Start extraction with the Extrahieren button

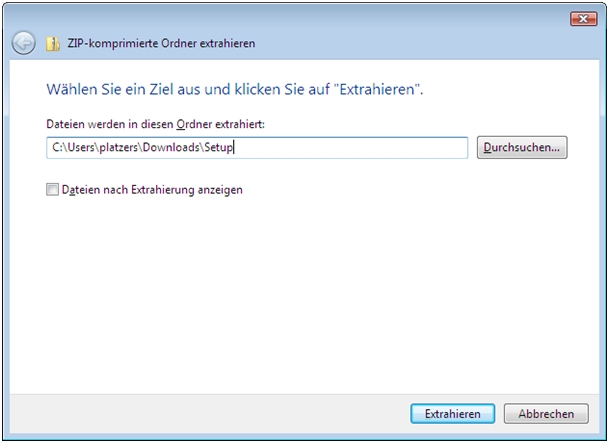pos(452,413)
